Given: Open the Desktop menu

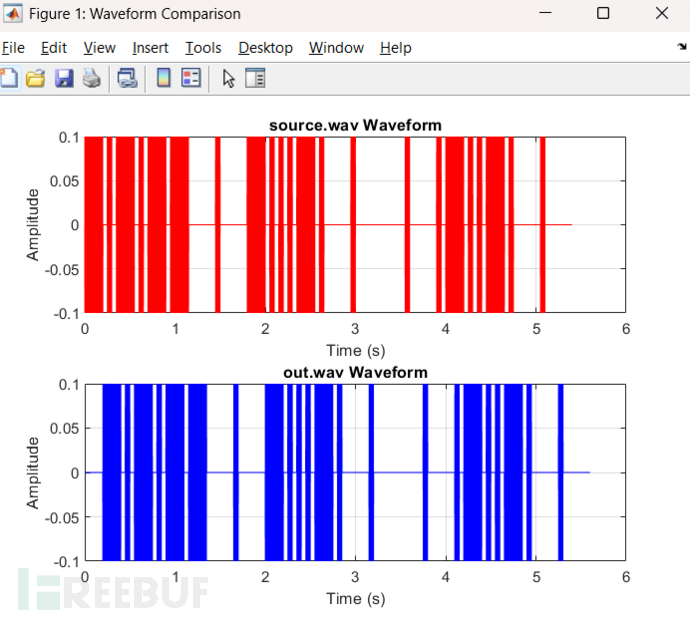Looking at the screenshot, I should [x=265, y=48].
